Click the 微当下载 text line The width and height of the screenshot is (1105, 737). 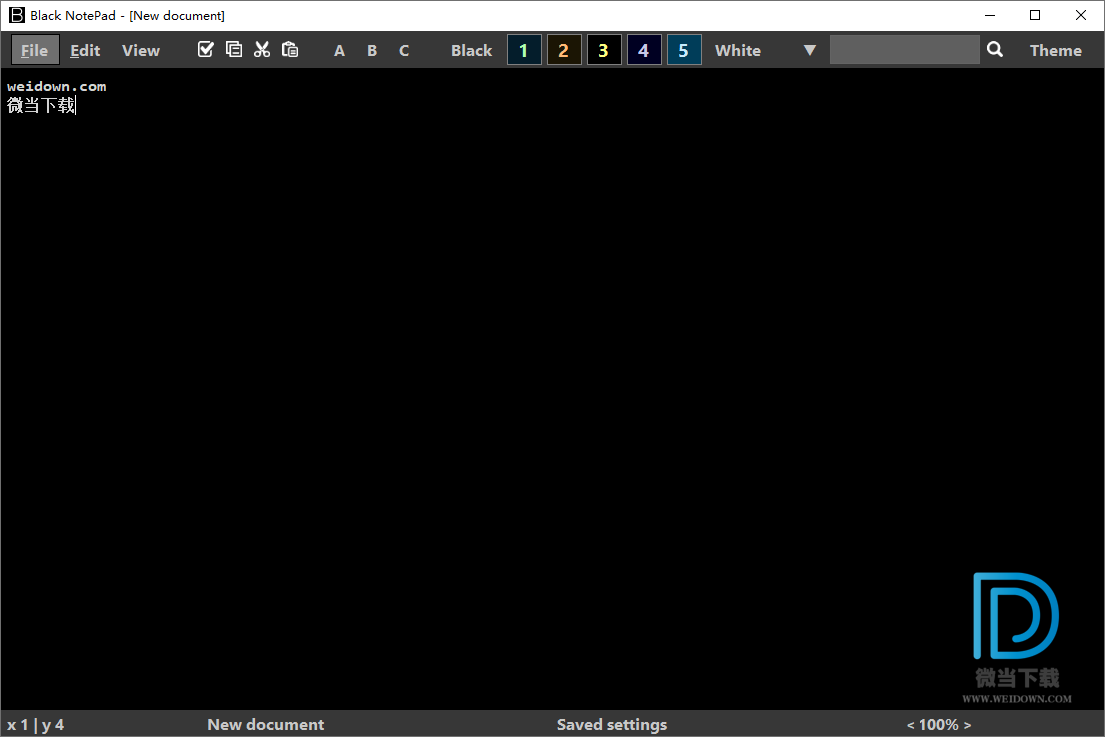pyautogui.click(x=41, y=106)
